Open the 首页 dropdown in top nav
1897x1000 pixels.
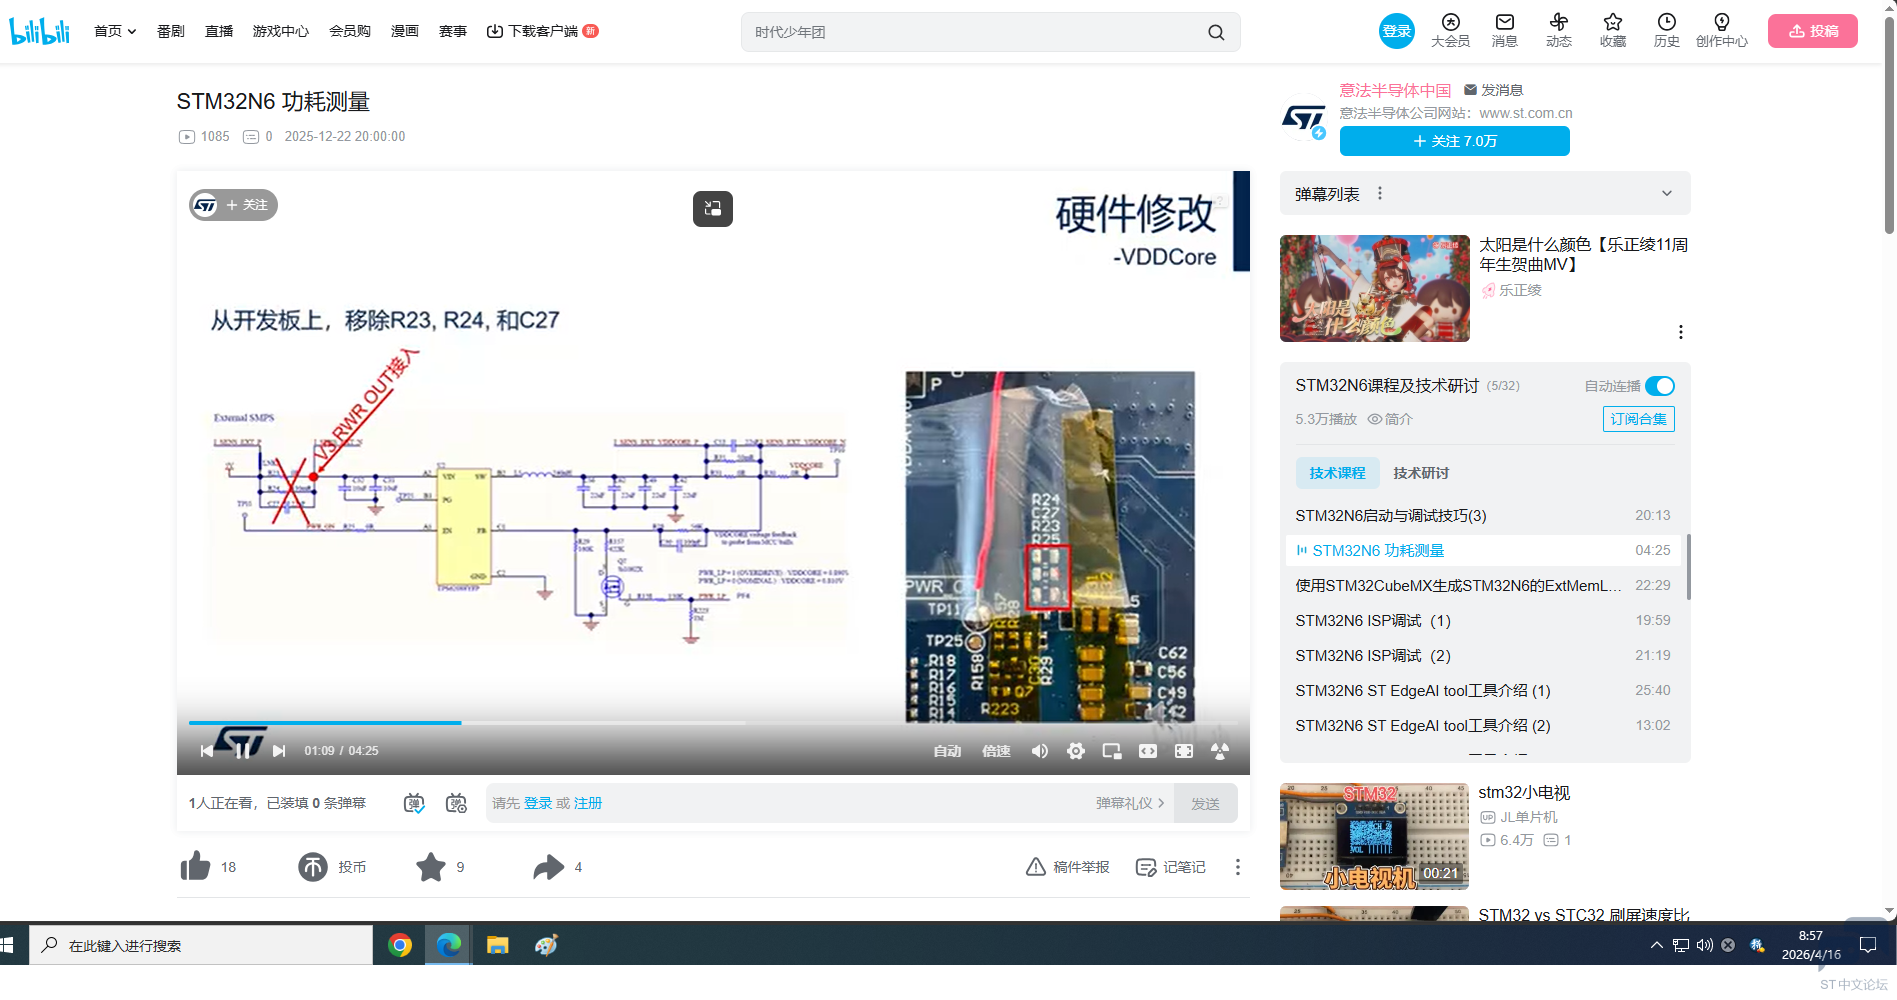115,31
